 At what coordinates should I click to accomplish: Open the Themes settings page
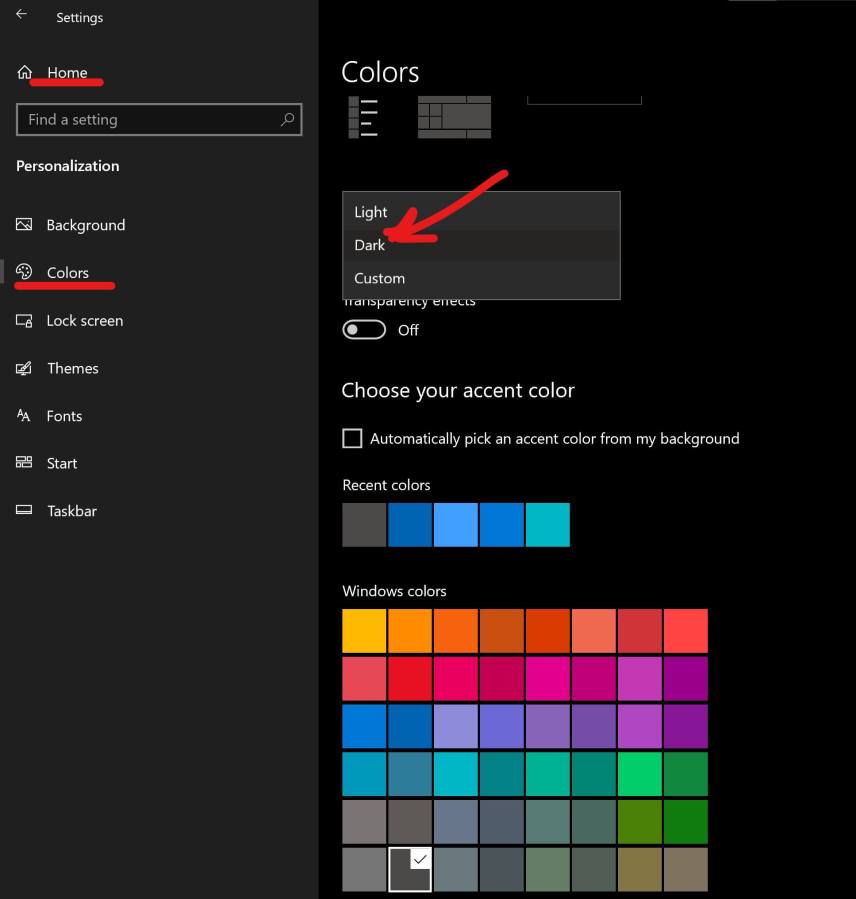(x=72, y=368)
